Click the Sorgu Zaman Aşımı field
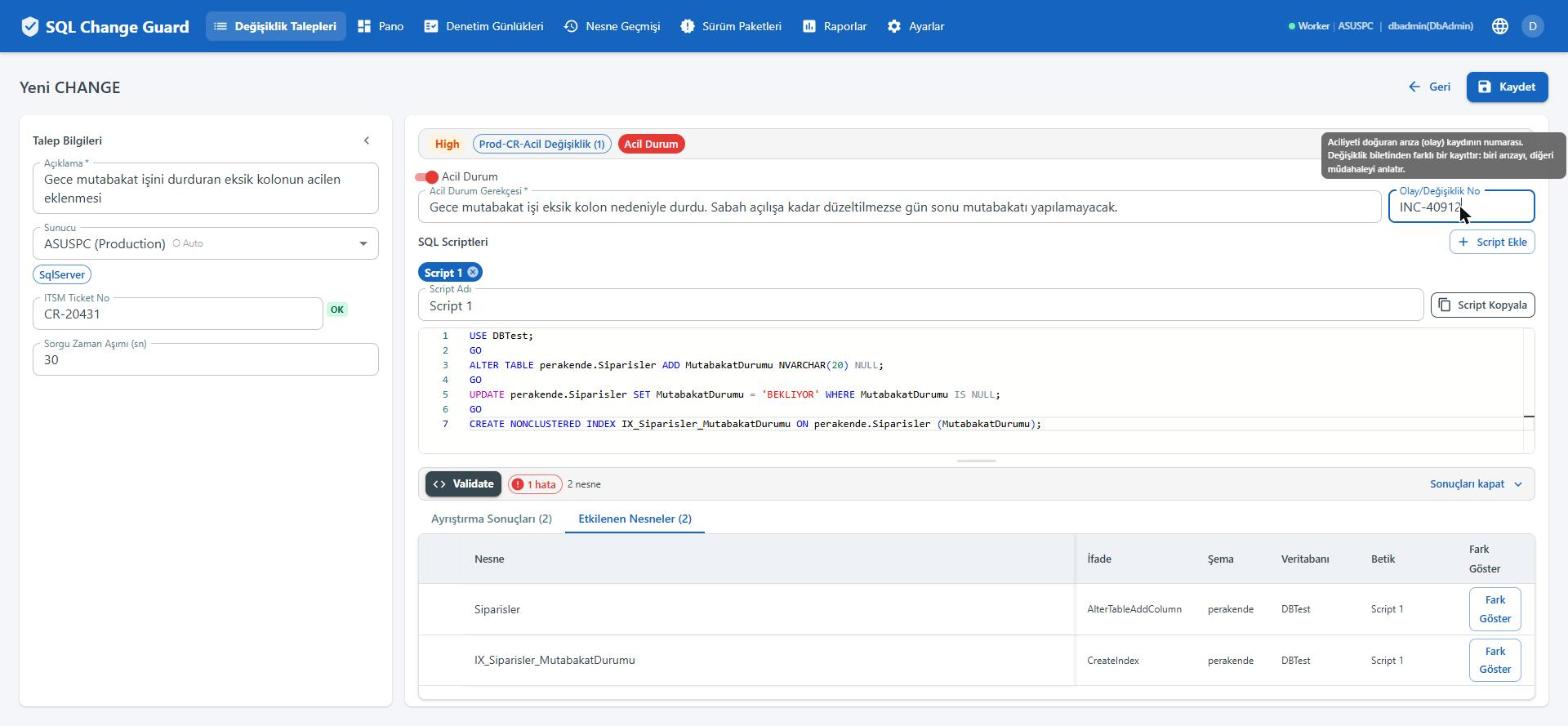The width and height of the screenshot is (1568, 726). (206, 360)
